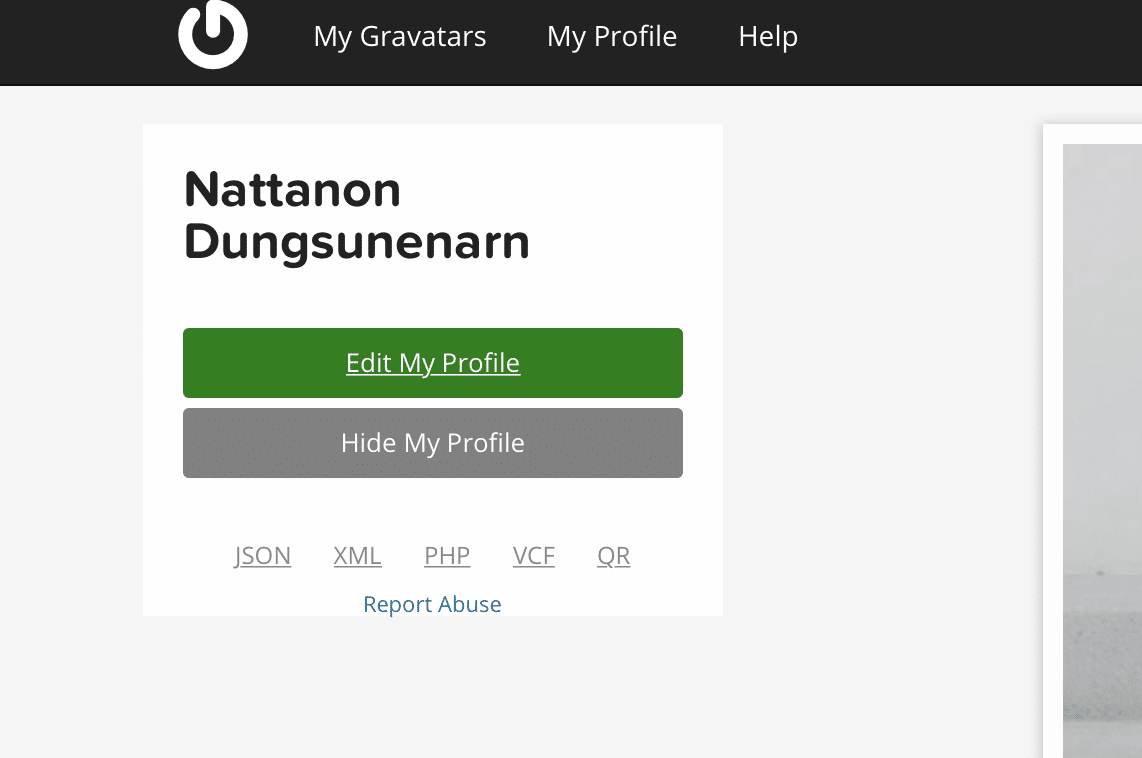Click blank white area of profile card
This screenshot has width=1142, height=758.
pos(620,200)
